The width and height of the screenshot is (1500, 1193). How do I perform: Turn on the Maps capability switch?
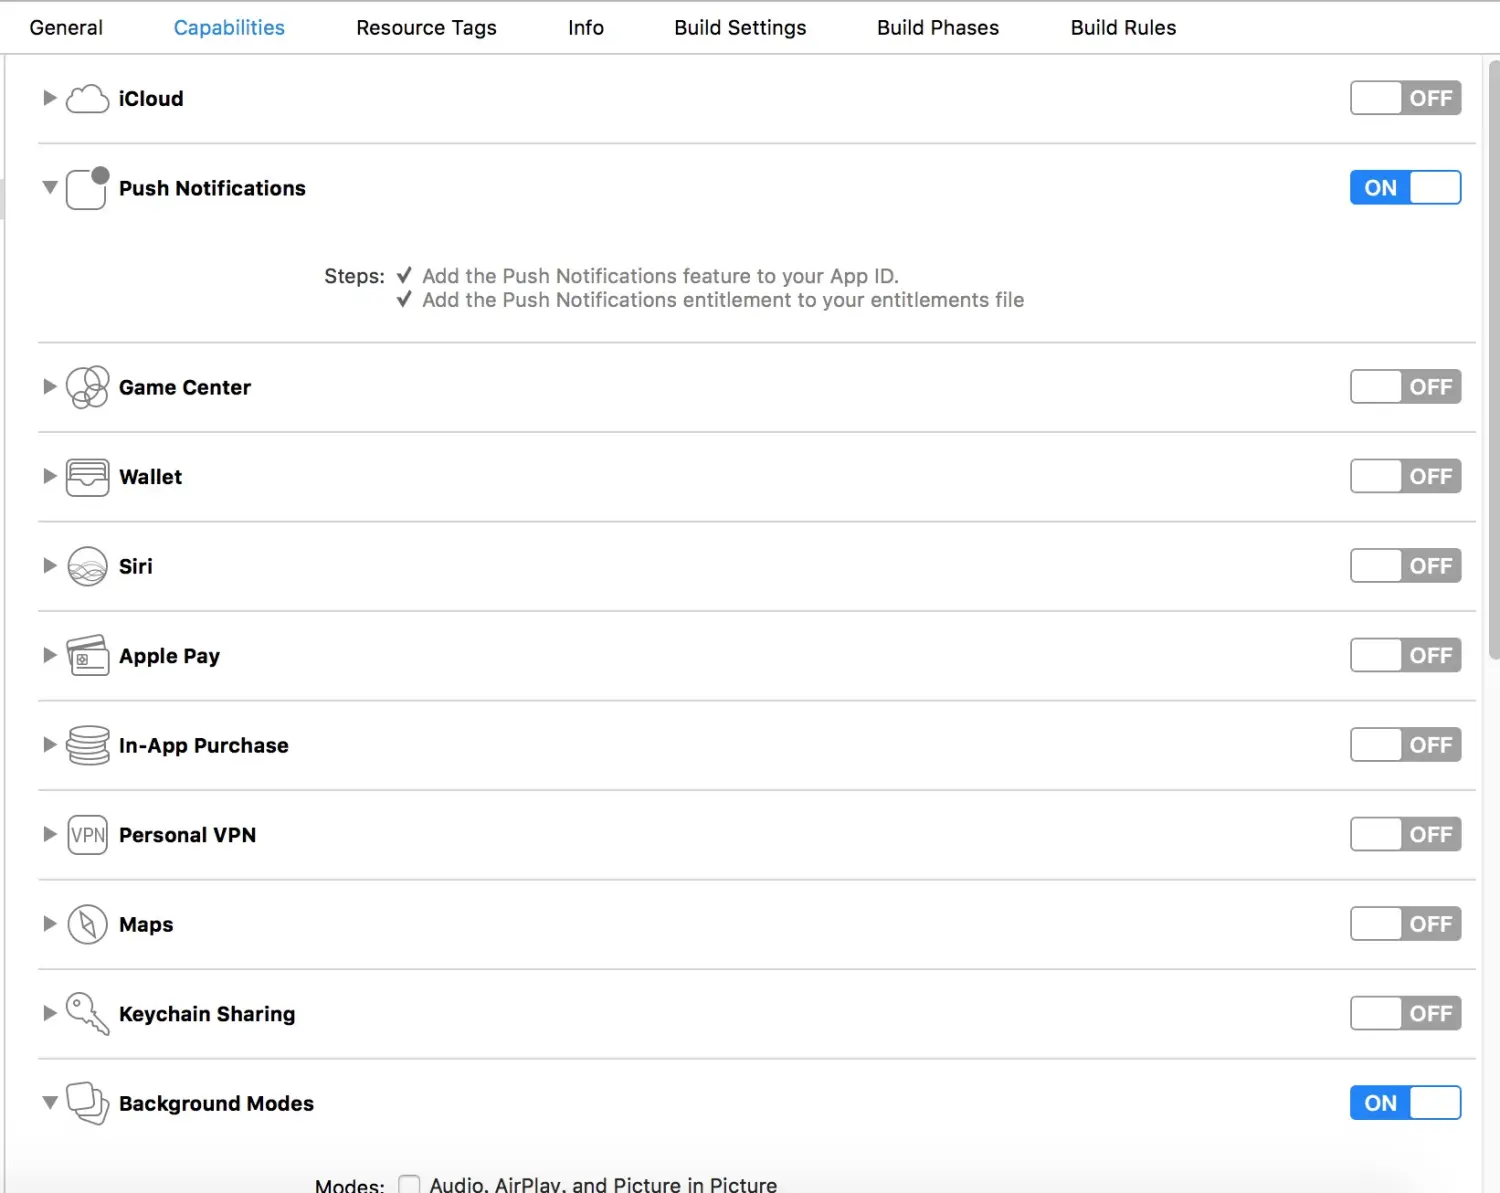1405,924
